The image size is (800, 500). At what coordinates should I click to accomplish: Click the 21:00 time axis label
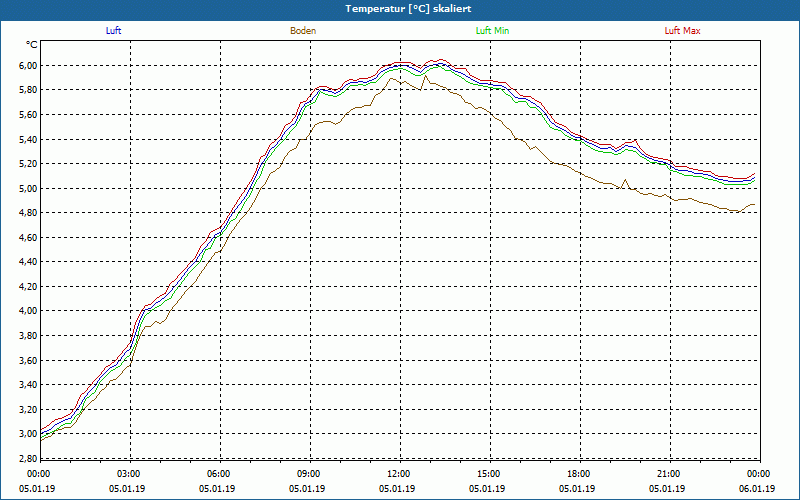click(x=669, y=474)
